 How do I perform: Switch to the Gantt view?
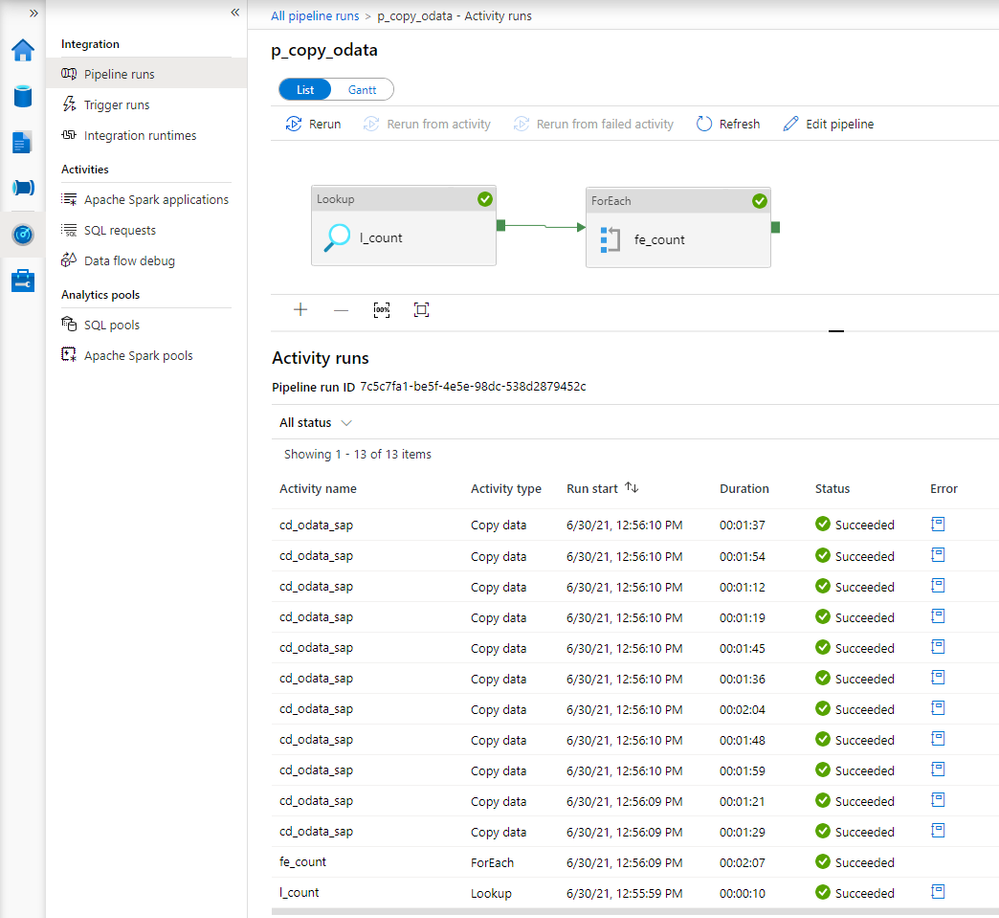362,90
